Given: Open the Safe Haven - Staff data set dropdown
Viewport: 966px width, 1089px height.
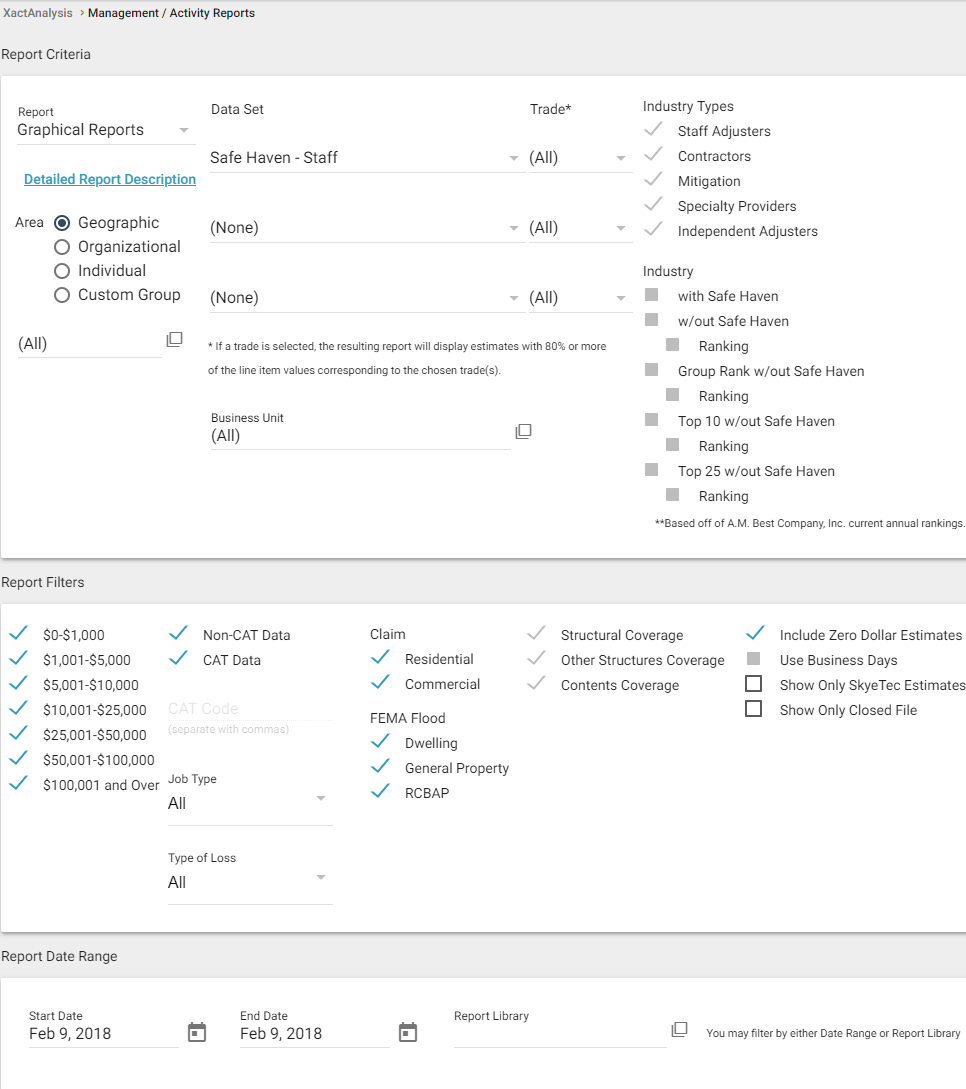Looking at the screenshot, I should (366, 158).
